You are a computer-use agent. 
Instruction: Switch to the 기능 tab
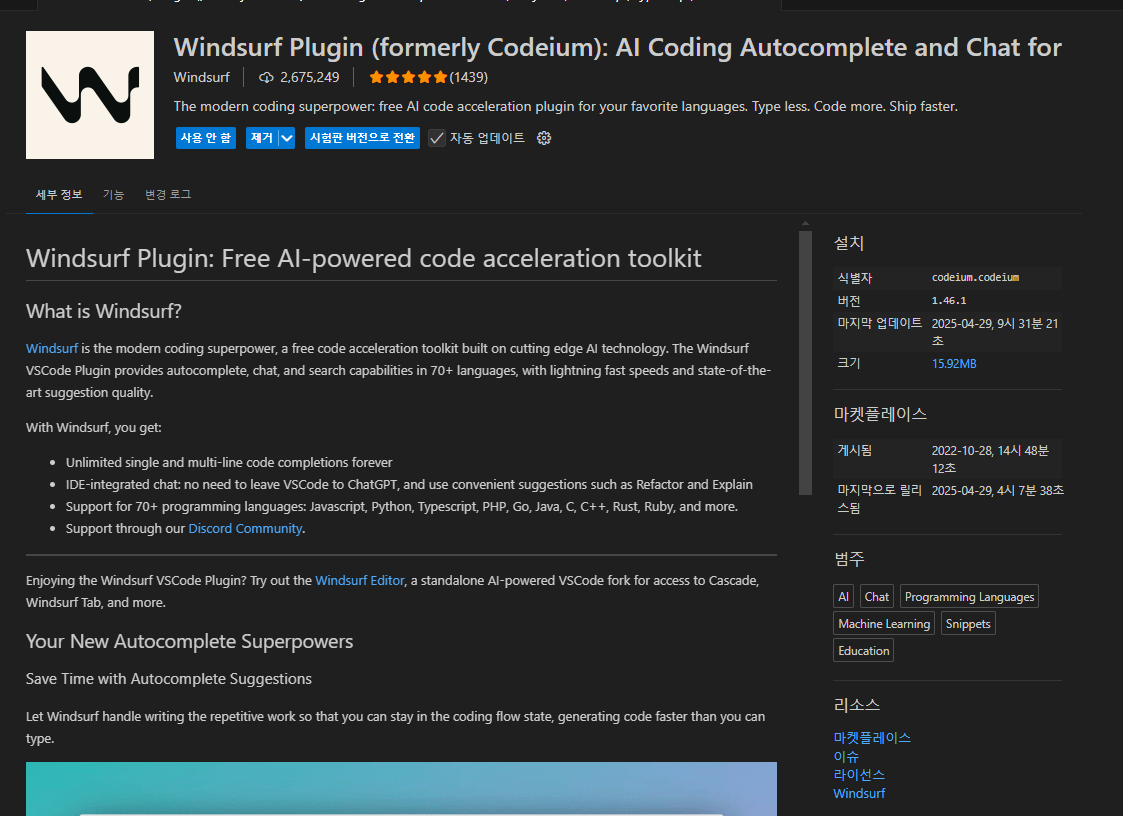113,195
